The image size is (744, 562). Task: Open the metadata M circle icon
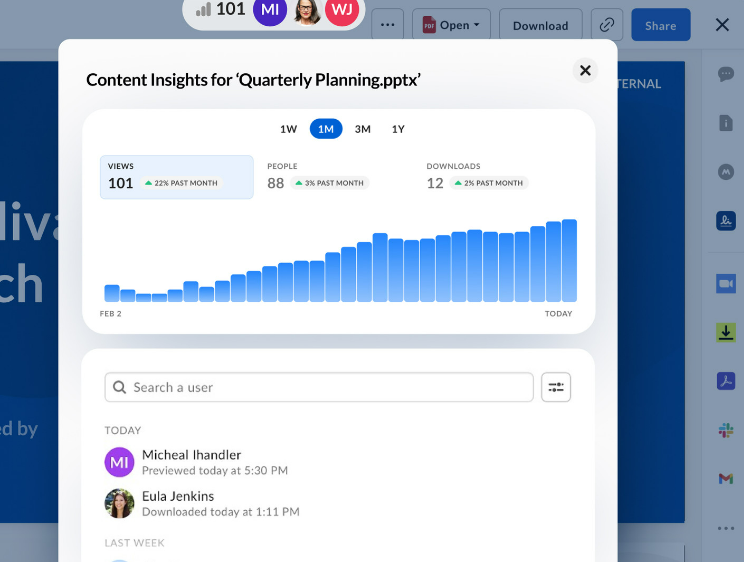[726, 172]
